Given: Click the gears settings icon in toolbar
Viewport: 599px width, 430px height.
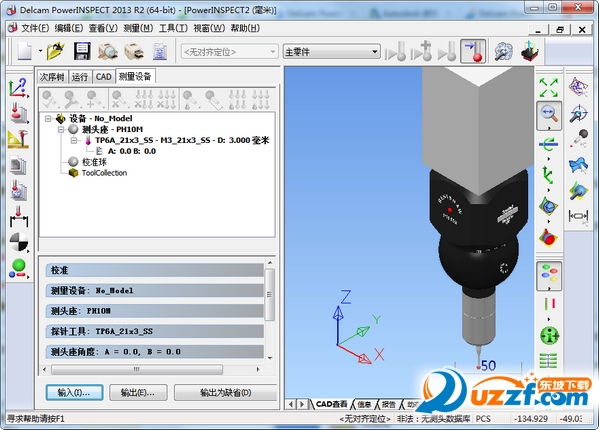Looking at the screenshot, I should 503,51.
